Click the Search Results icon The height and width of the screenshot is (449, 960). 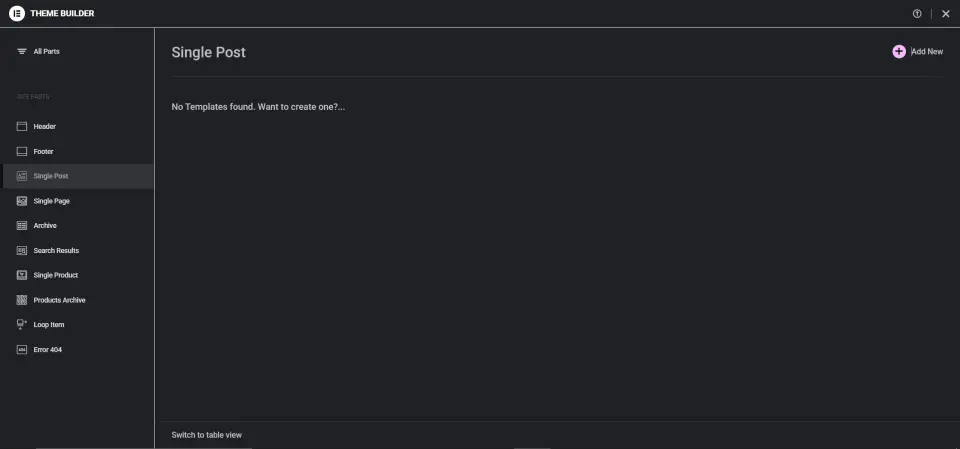tap(22, 250)
